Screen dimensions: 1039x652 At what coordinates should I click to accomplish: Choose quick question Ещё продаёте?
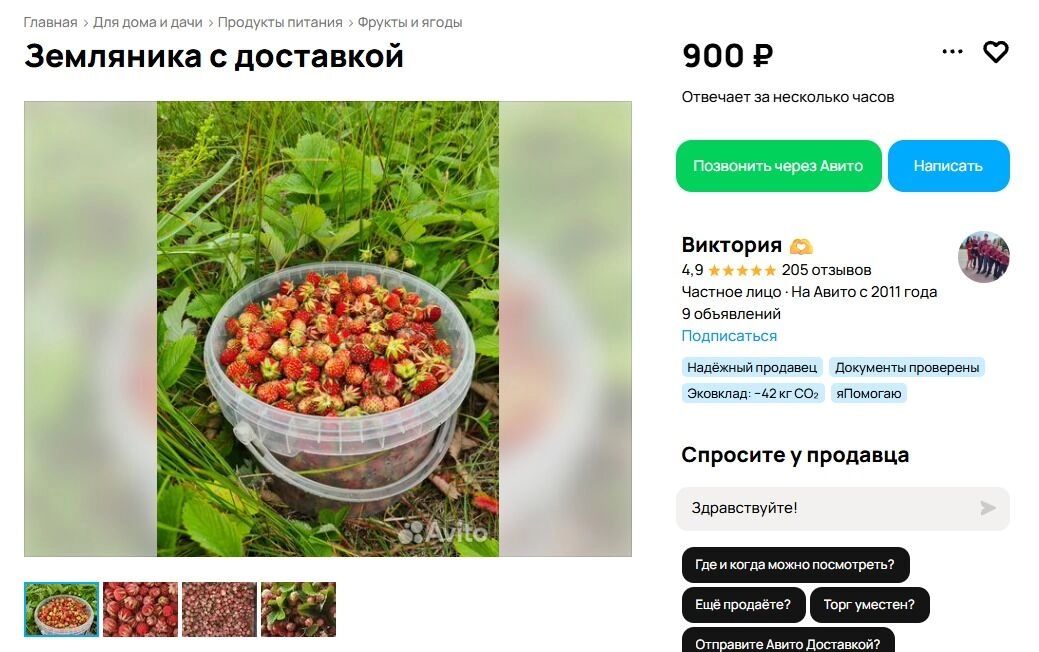(x=743, y=604)
